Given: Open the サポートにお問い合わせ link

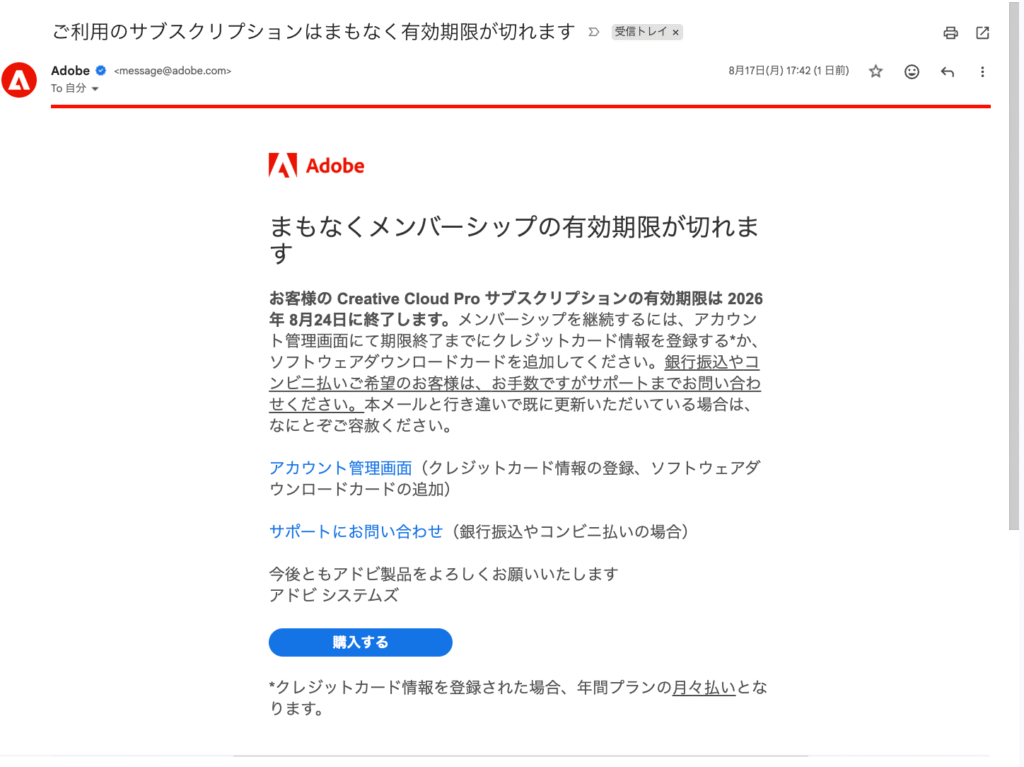Looking at the screenshot, I should (356, 531).
